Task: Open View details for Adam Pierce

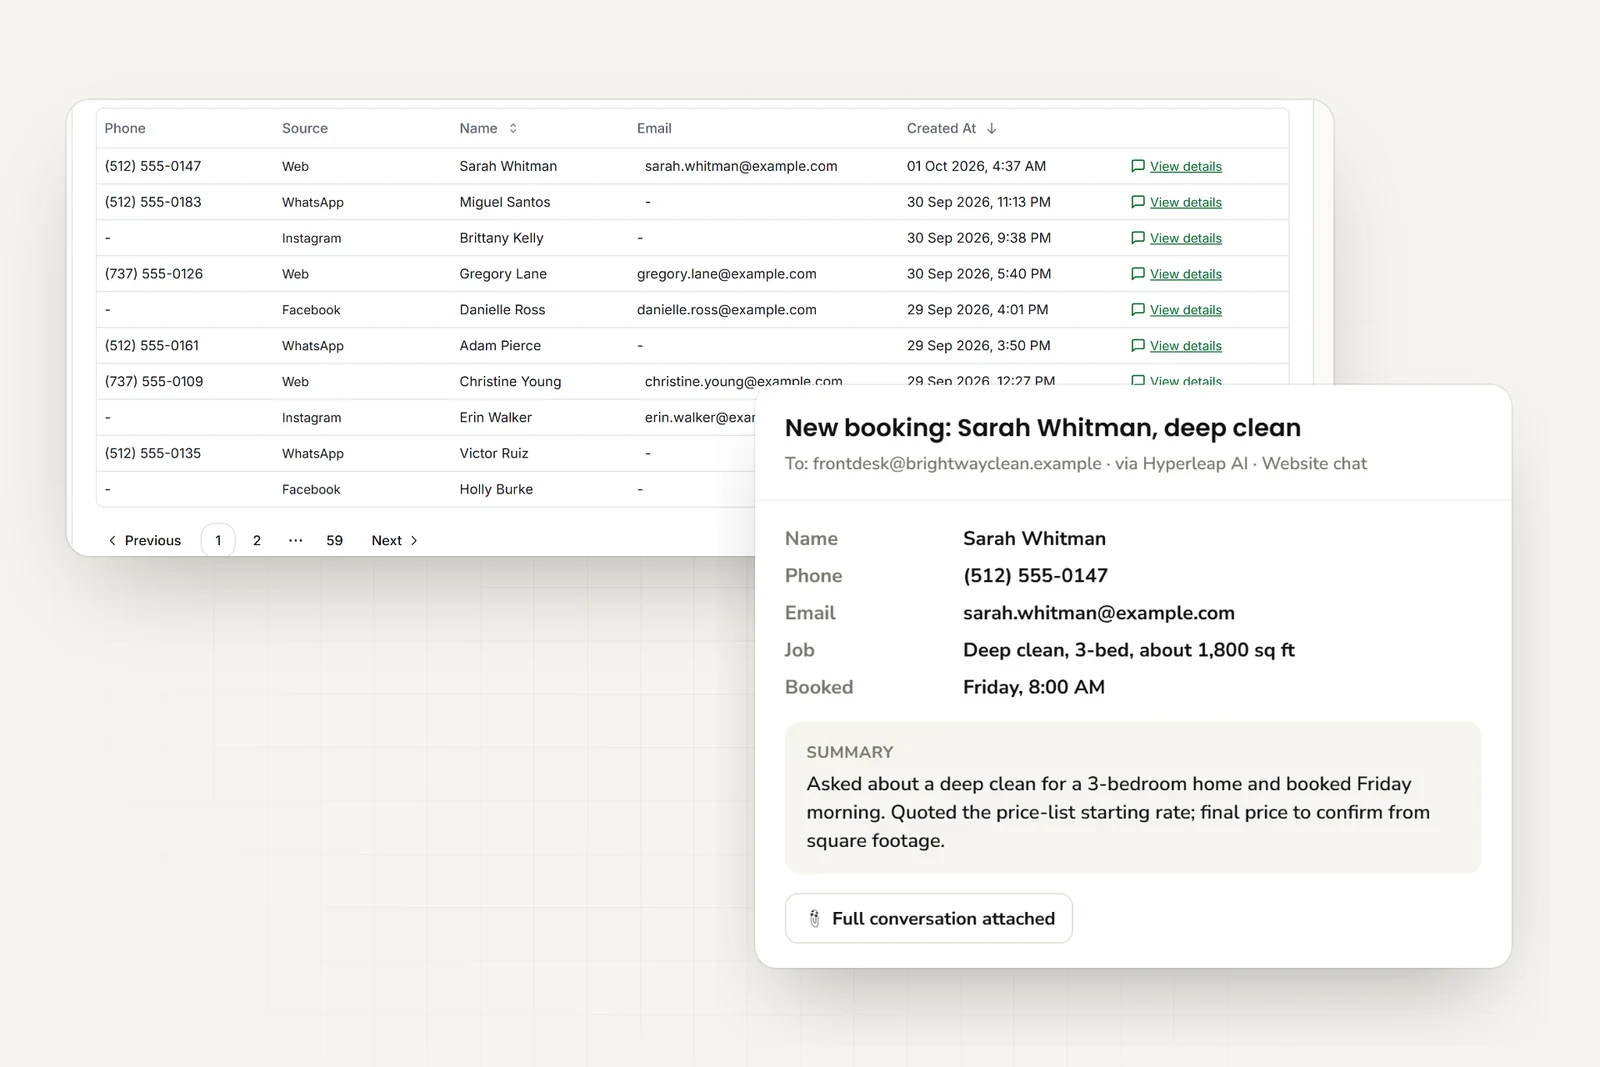Action: pos(1186,346)
